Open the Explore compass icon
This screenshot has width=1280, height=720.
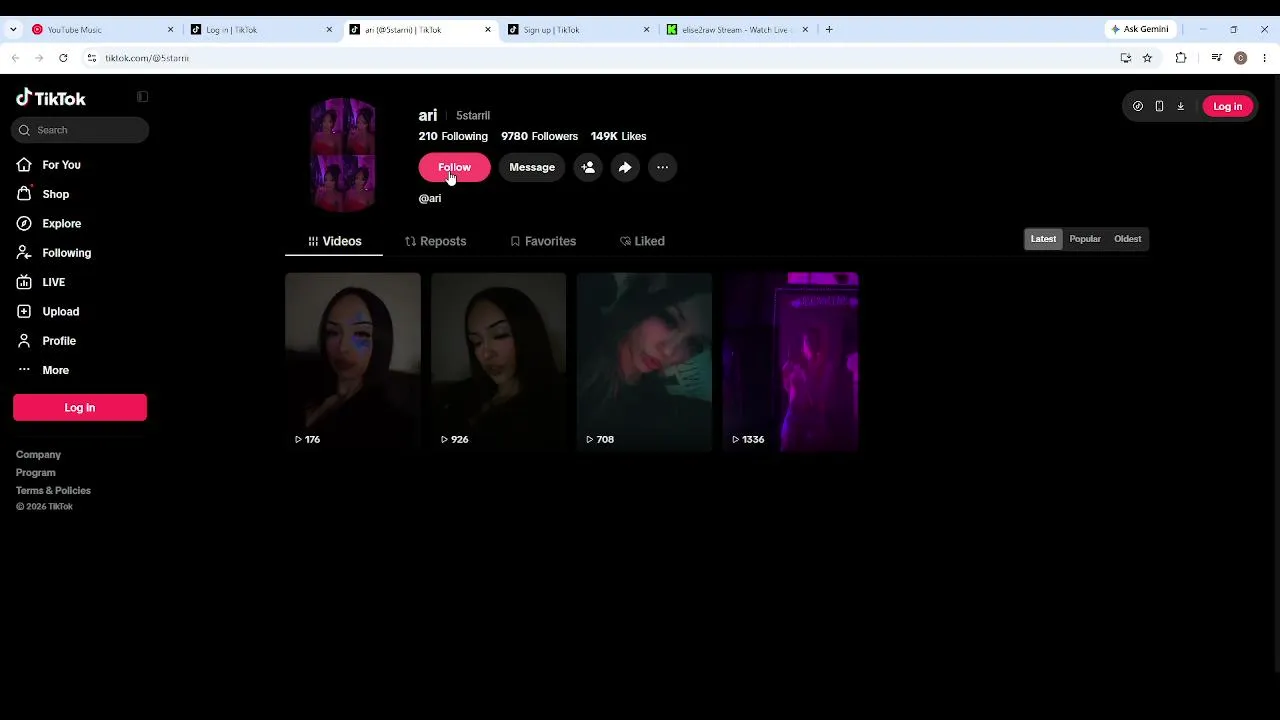coord(24,223)
